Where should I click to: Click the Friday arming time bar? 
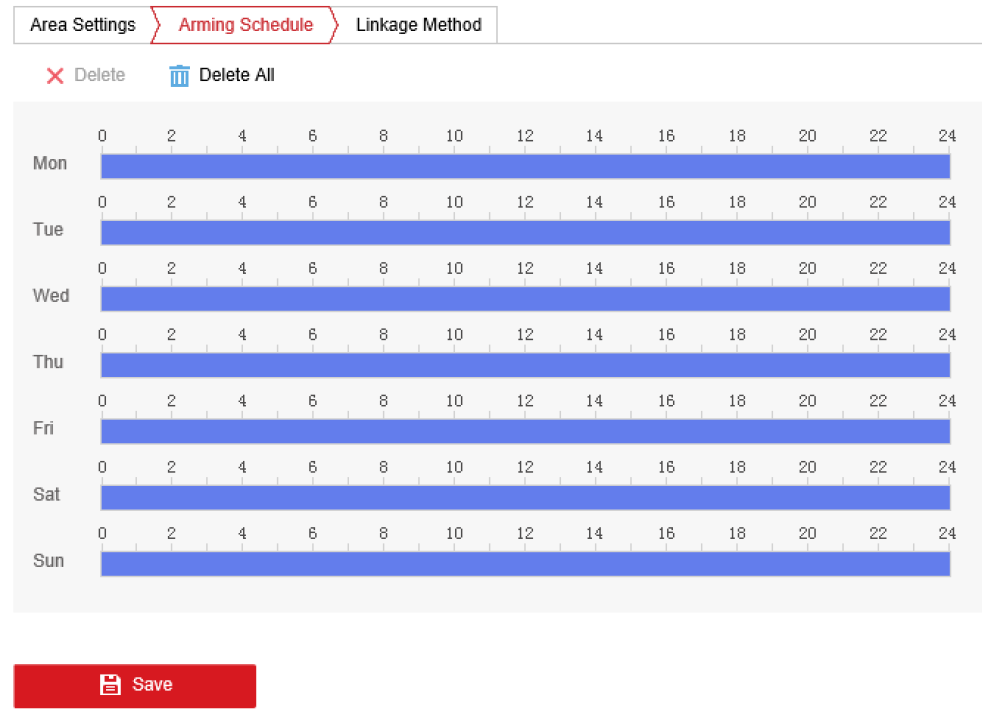pyautogui.click(x=525, y=432)
